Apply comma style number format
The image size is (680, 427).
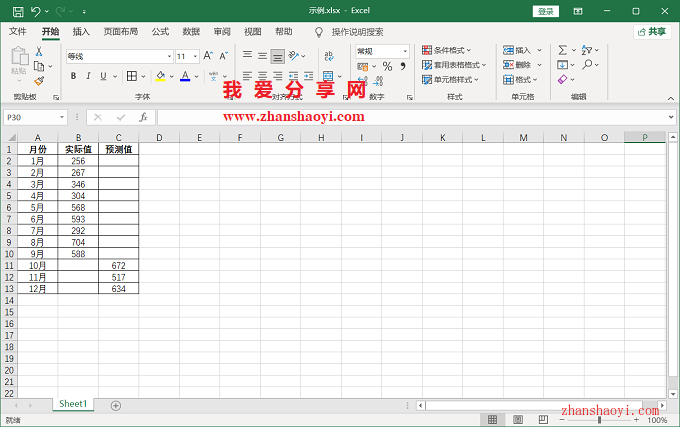(403, 66)
